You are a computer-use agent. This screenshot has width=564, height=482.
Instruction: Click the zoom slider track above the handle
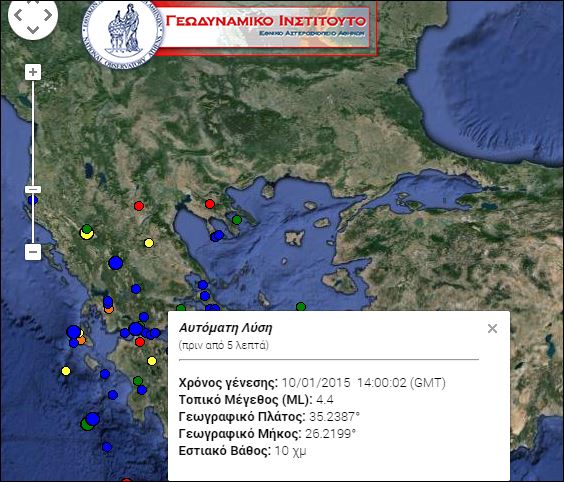click(x=33, y=133)
